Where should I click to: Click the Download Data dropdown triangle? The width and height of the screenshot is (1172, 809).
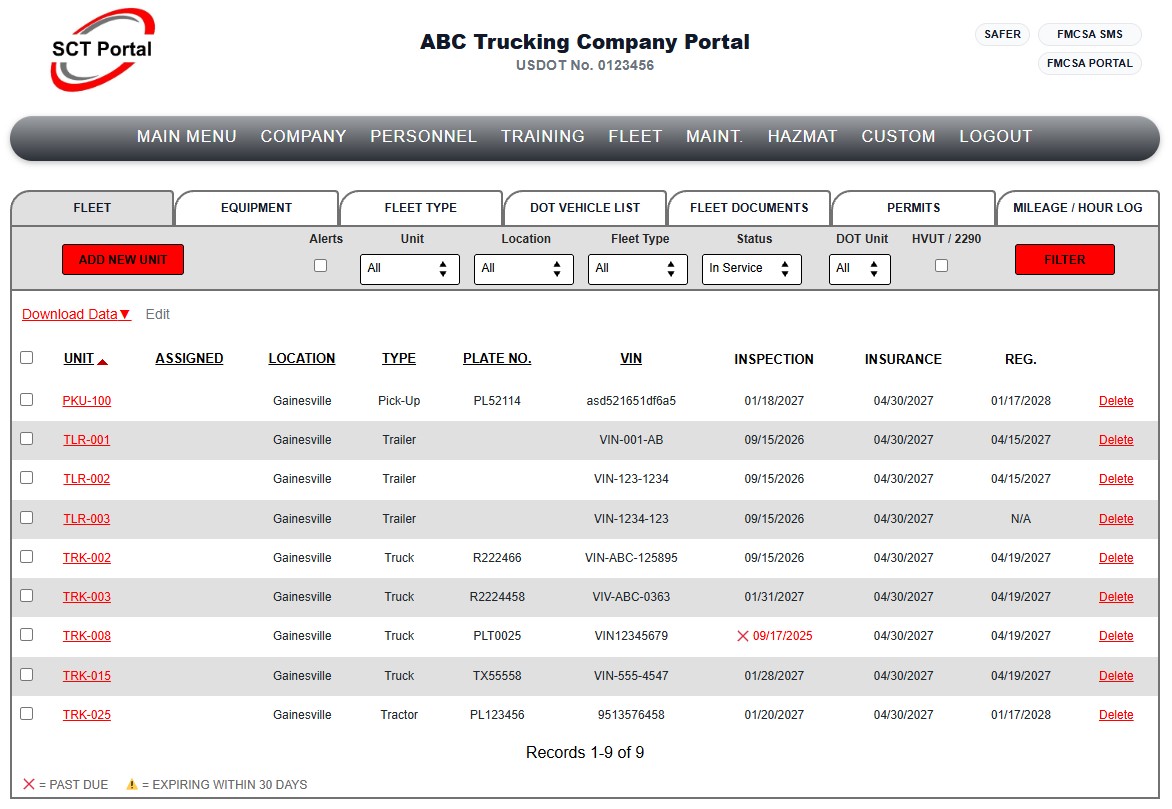[x=126, y=315]
